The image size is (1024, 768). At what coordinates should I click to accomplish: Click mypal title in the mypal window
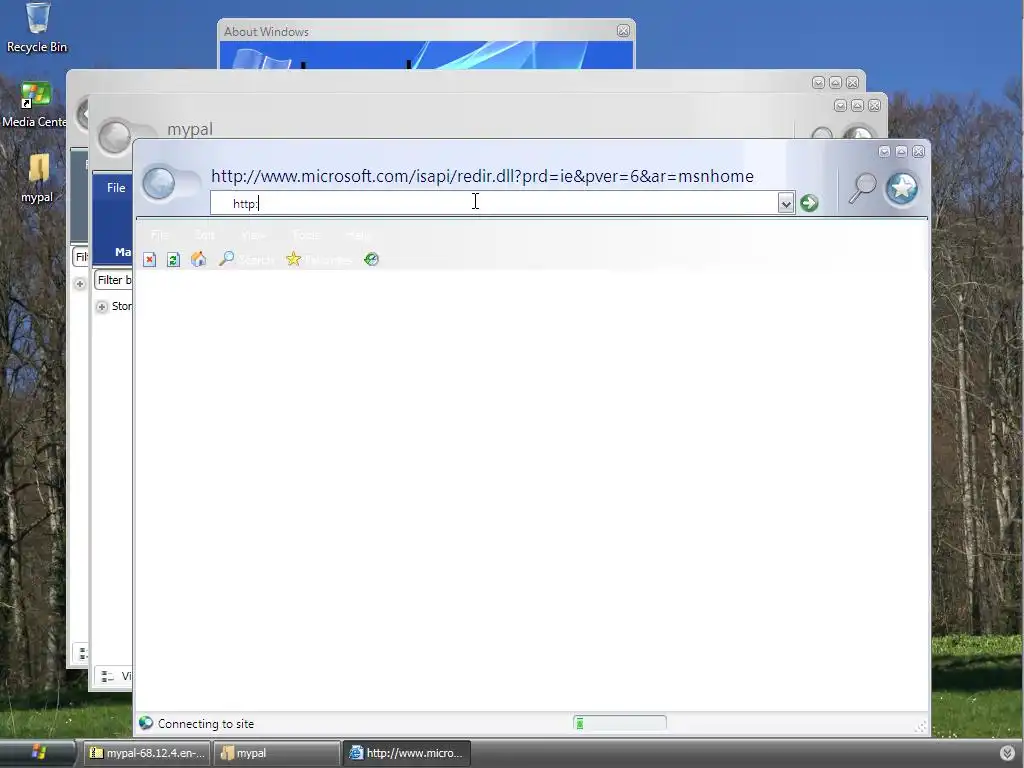[190, 129]
